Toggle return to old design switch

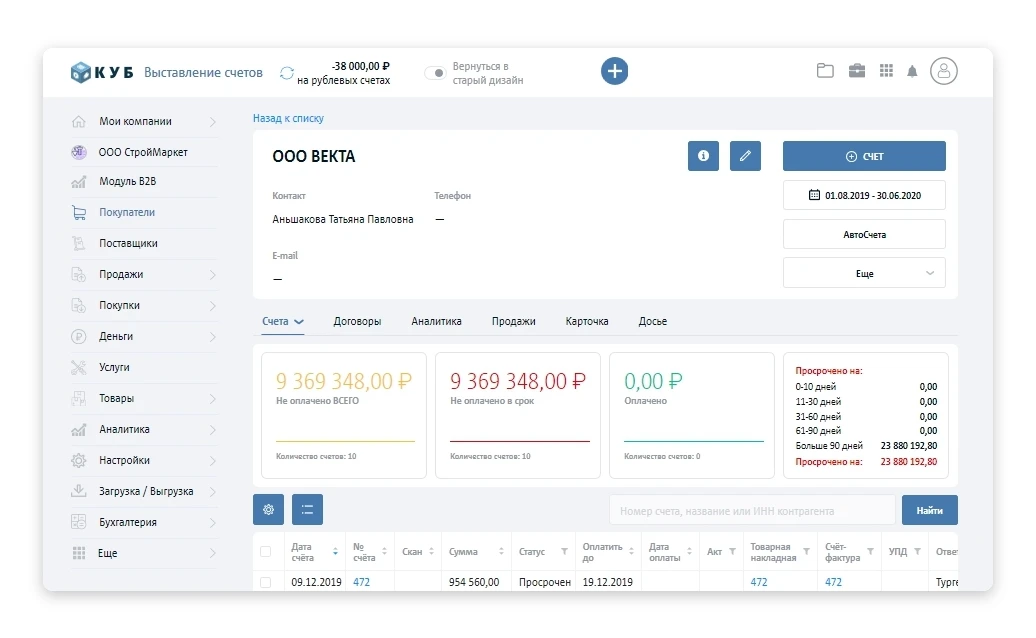pyautogui.click(x=435, y=73)
